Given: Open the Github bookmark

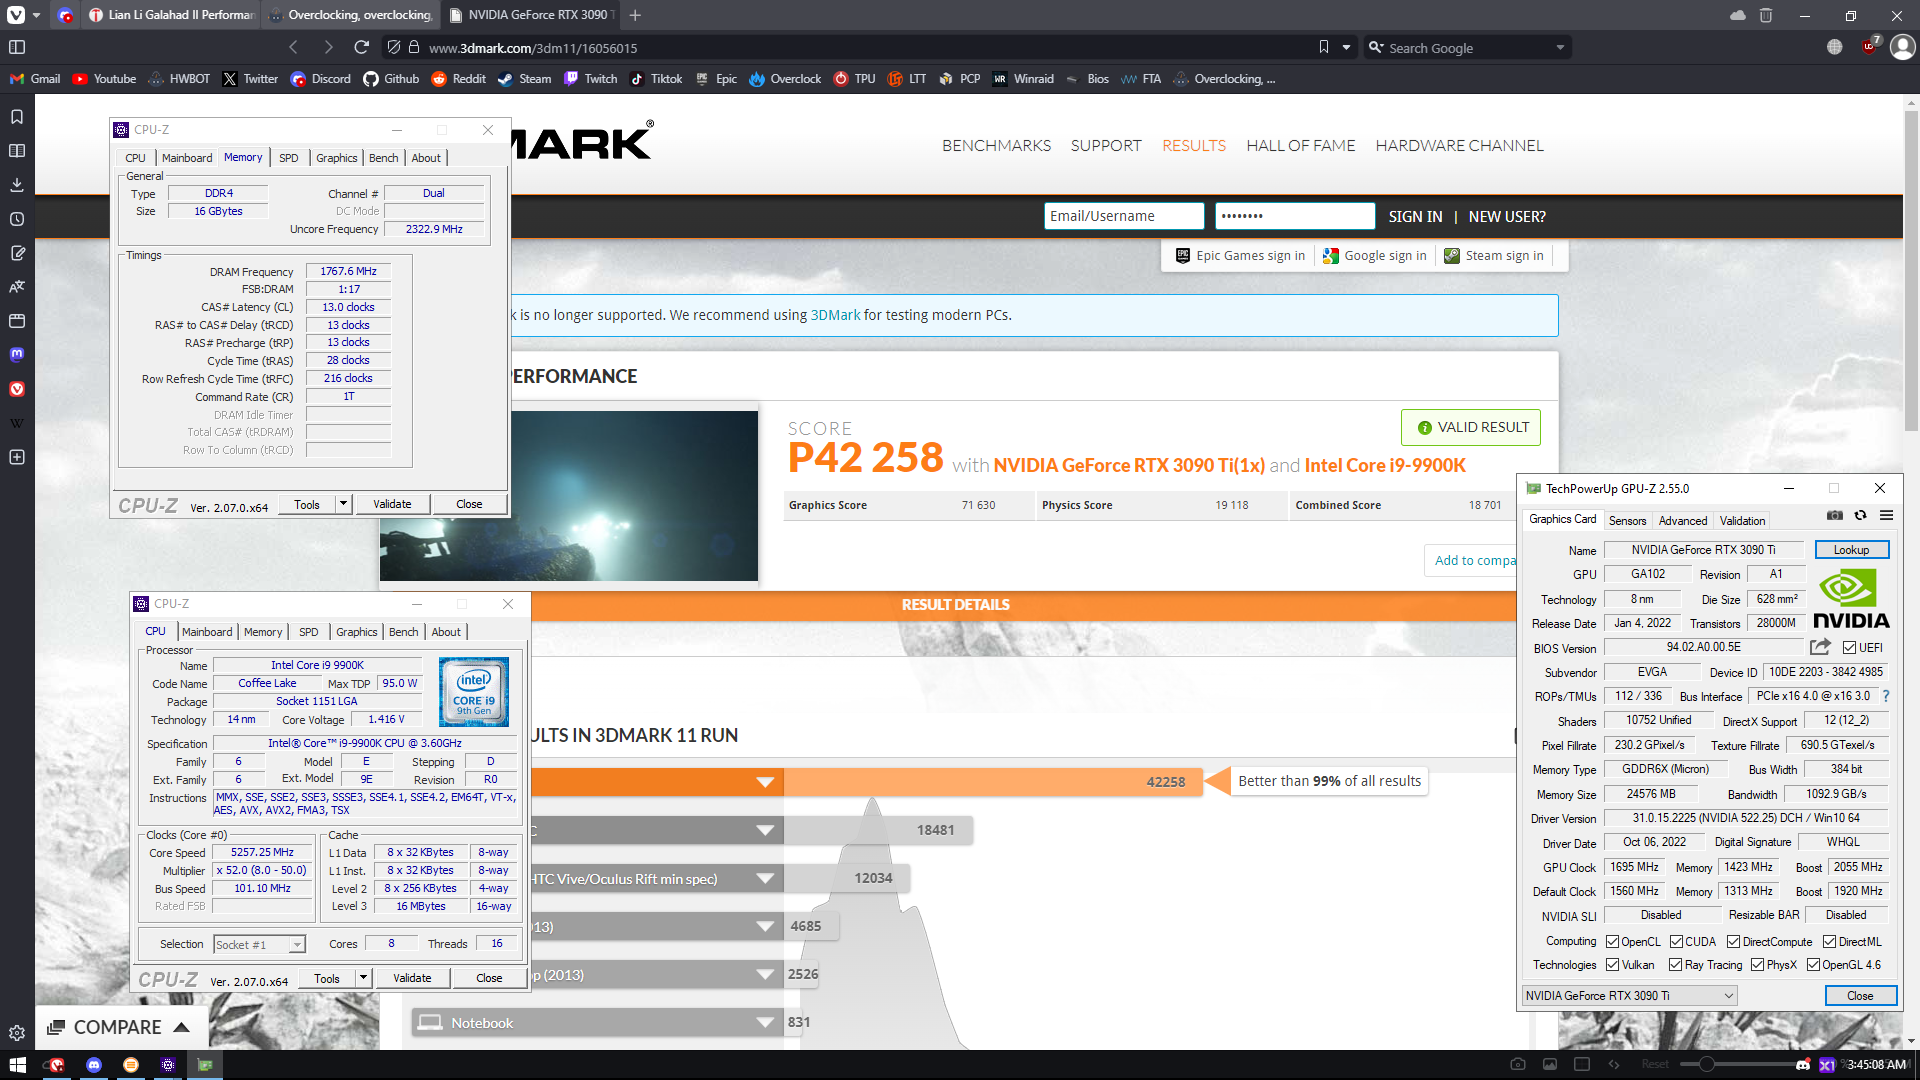Looking at the screenshot, I should pos(391,79).
